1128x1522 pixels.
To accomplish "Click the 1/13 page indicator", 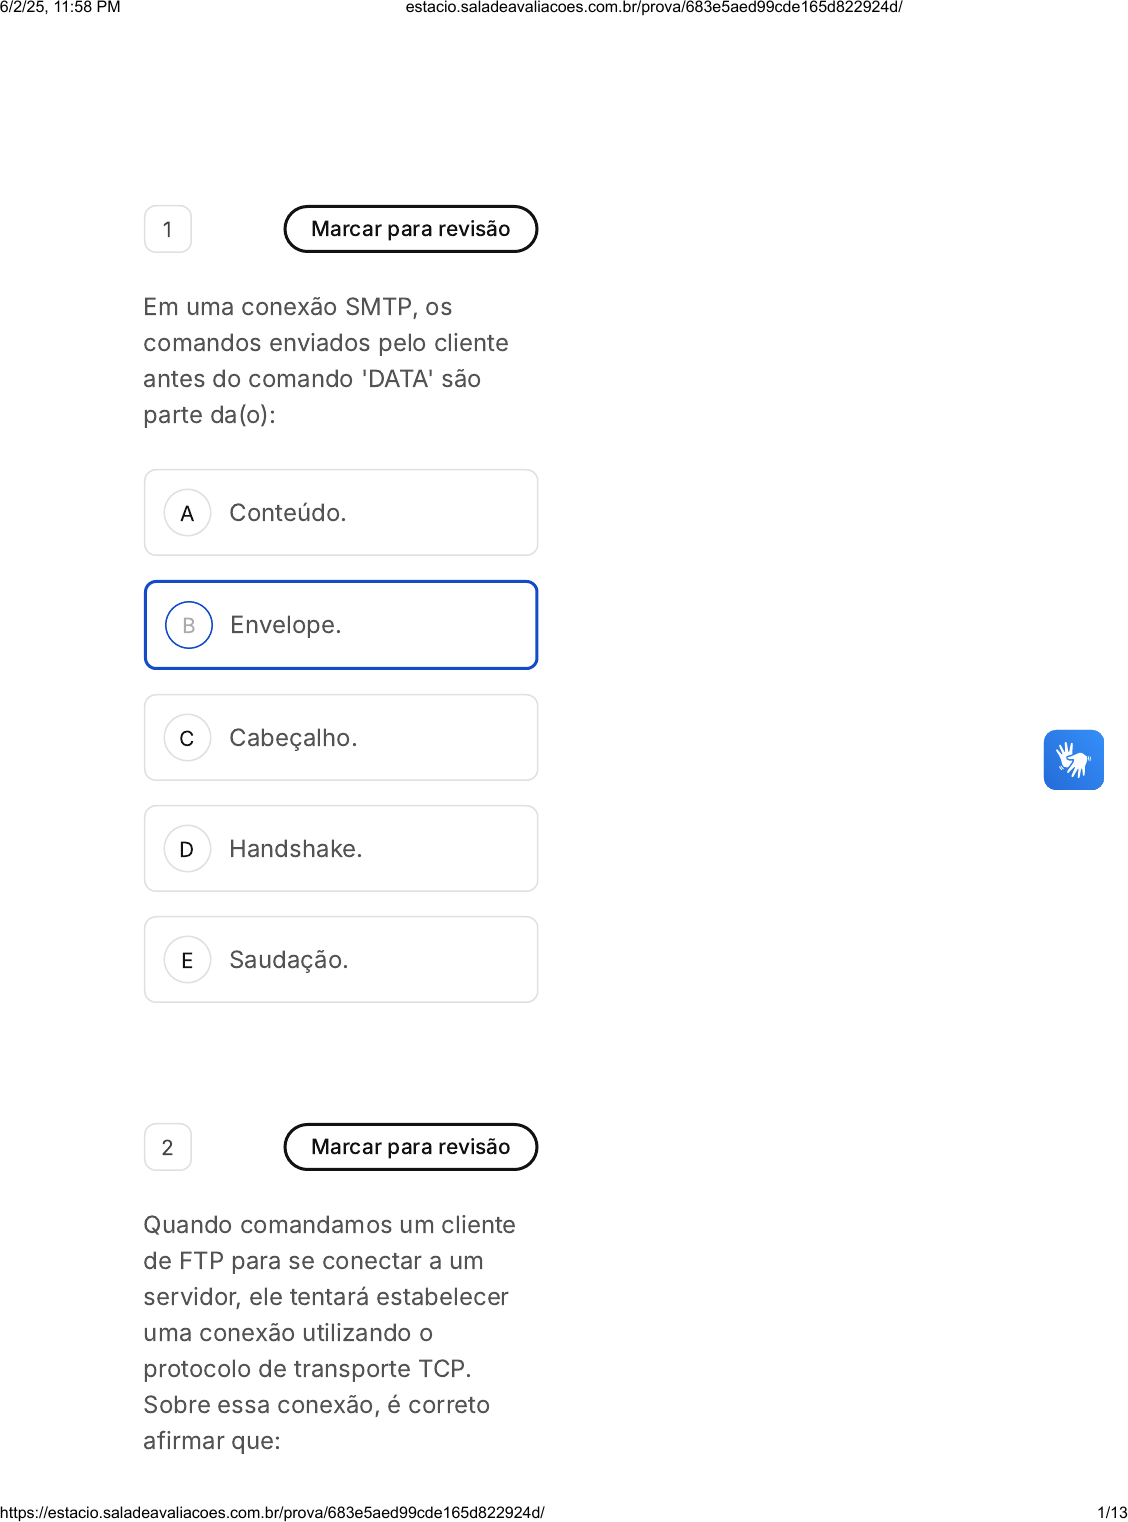I will point(1111,1512).
